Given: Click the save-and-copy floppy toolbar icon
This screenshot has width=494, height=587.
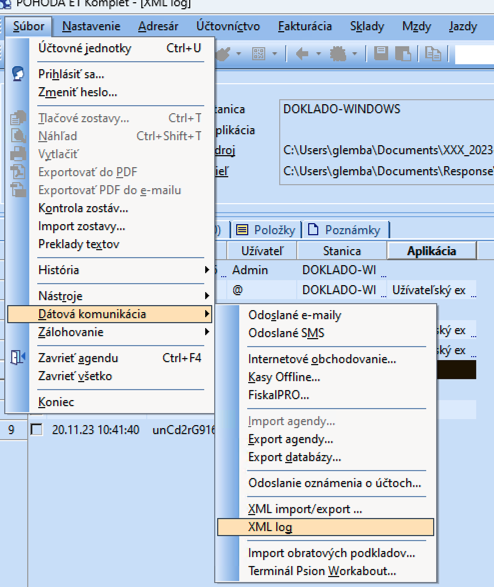Looking at the screenshot, I should pyautogui.click(x=403, y=54).
